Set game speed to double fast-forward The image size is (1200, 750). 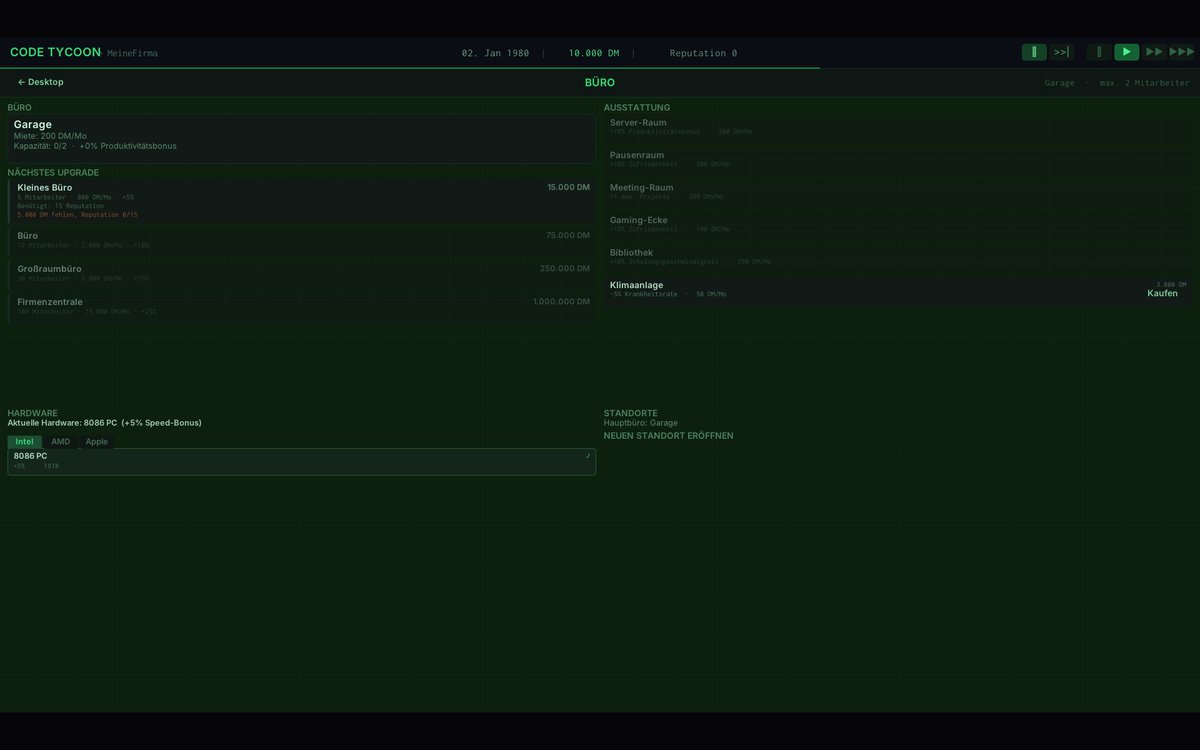(x=1154, y=52)
